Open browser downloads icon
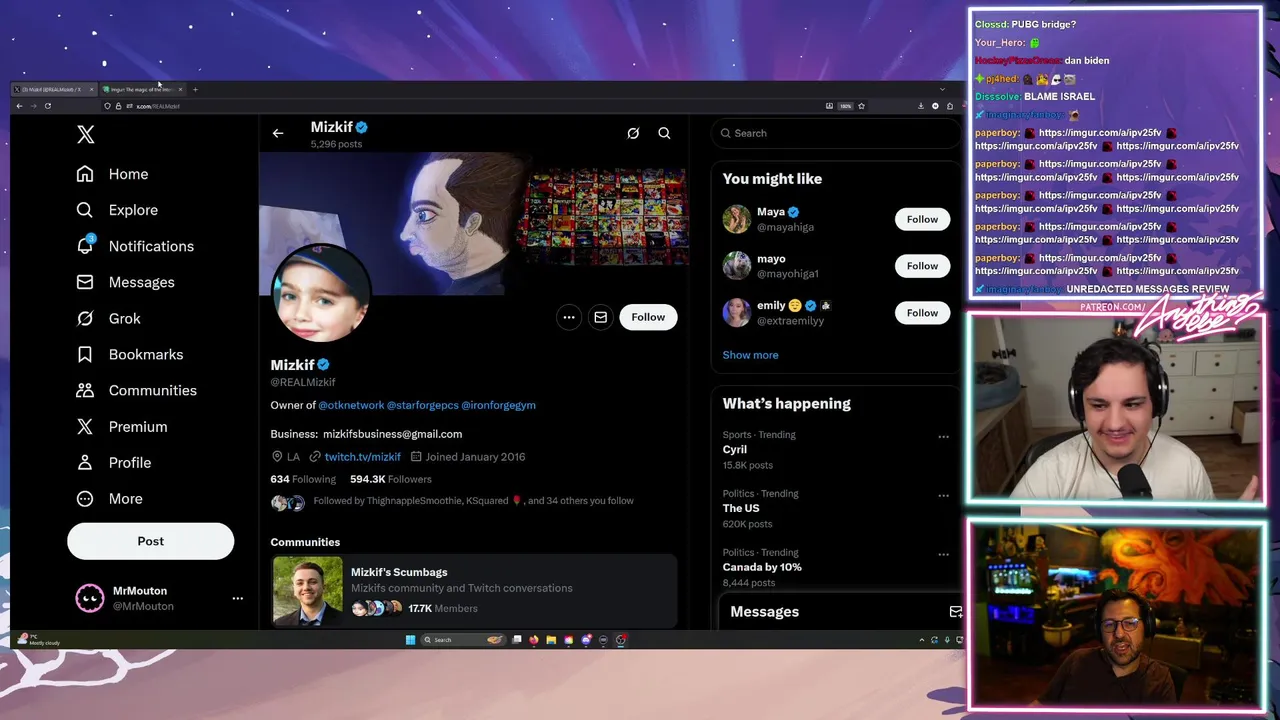Image resolution: width=1280 pixels, height=720 pixels. tap(921, 106)
